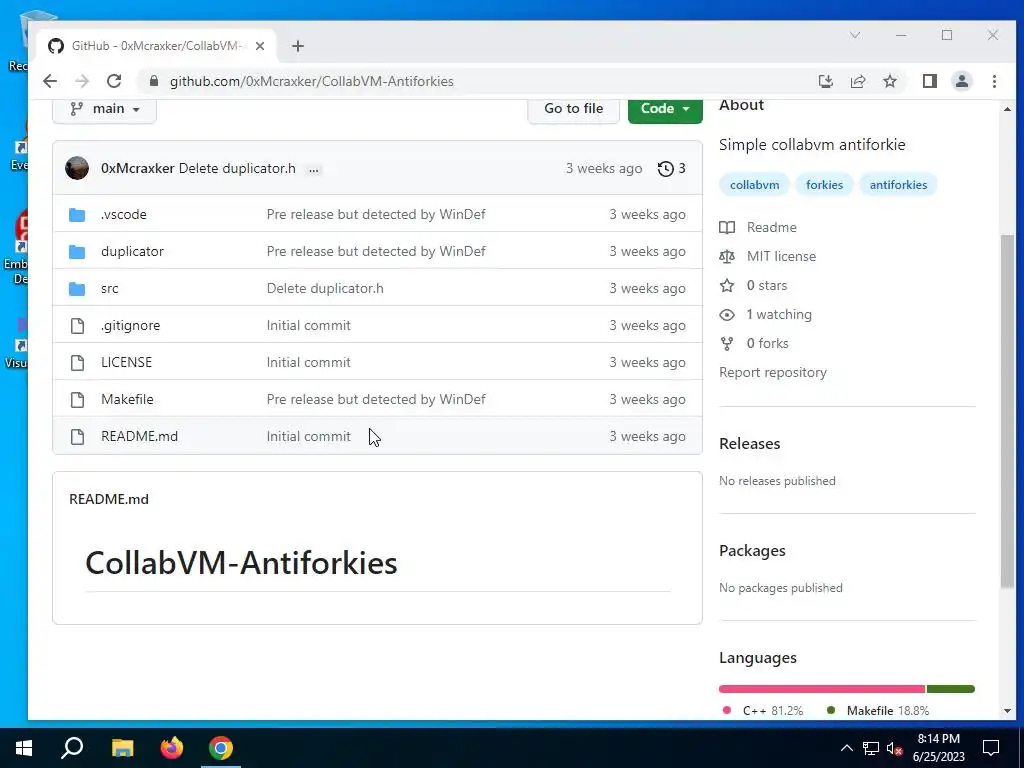Screen dimensions: 1024x768
Task: Bookmark this page with the star icon
Action: tap(889, 81)
